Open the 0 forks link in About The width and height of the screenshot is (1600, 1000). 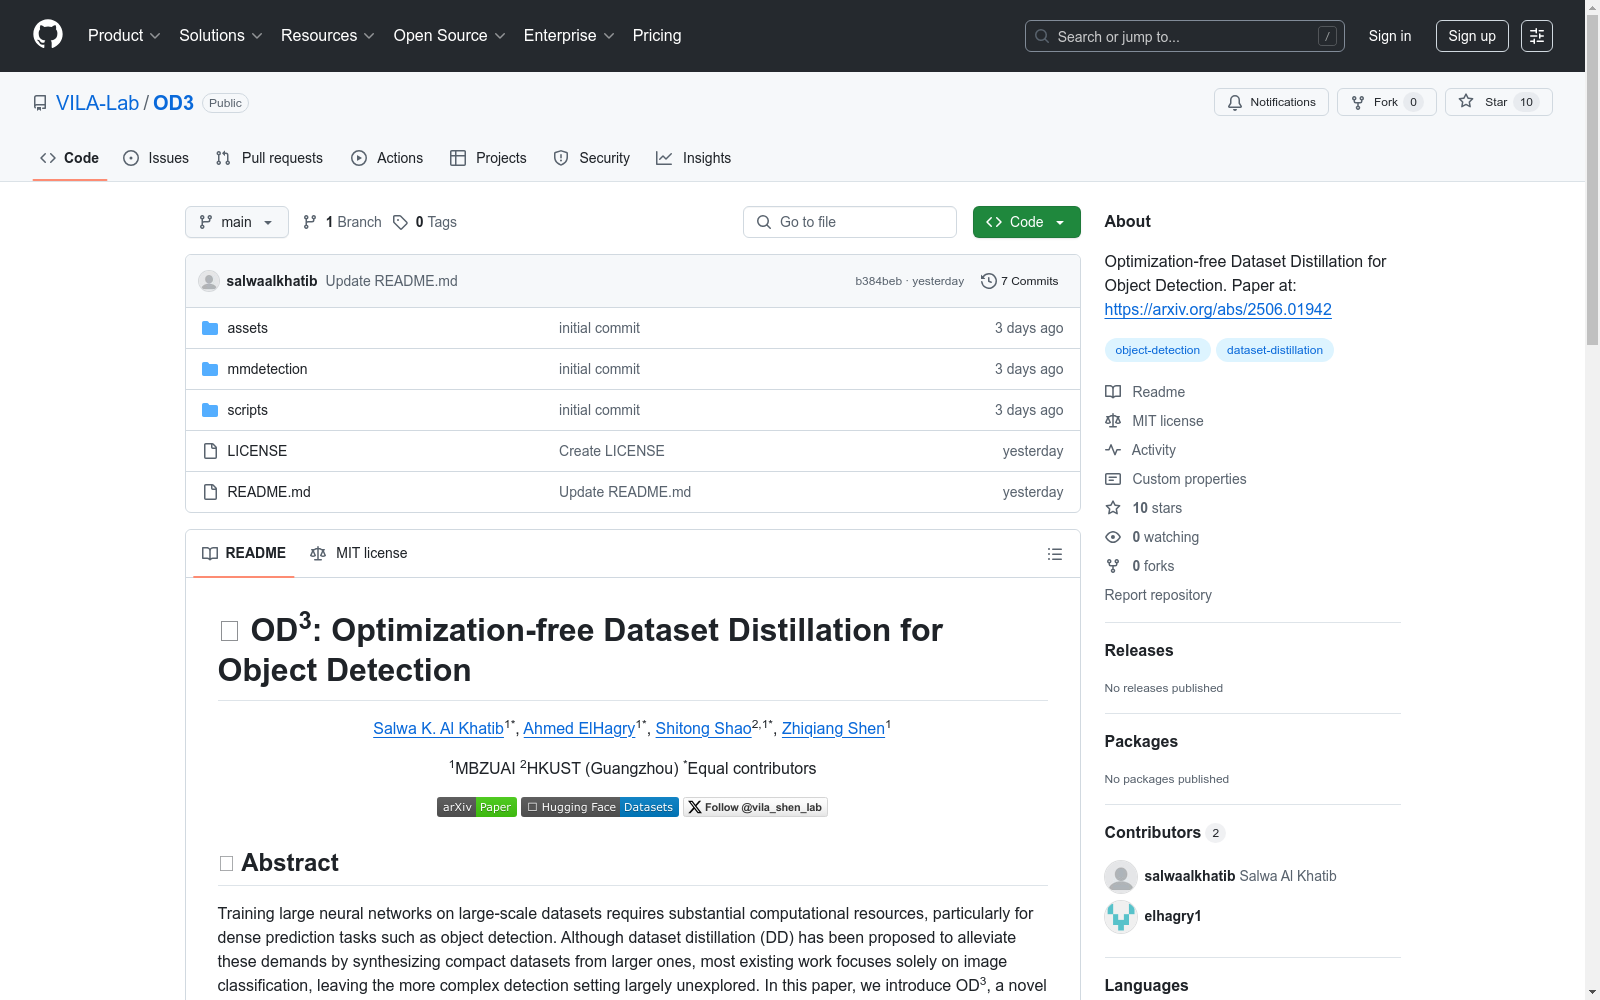click(x=1140, y=566)
